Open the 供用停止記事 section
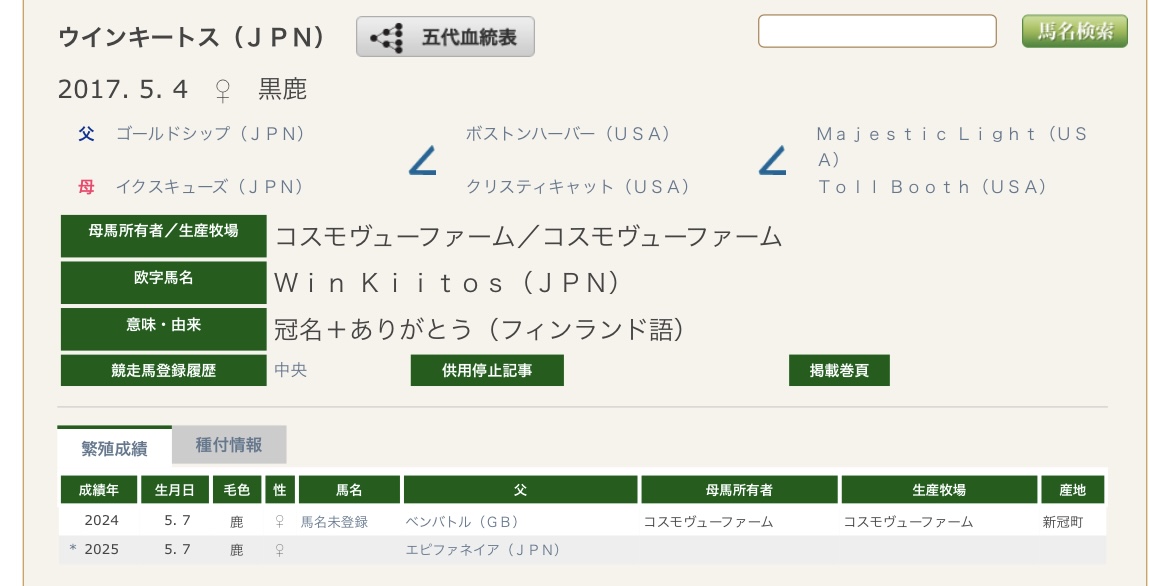The image size is (1170, 586). (487, 371)
